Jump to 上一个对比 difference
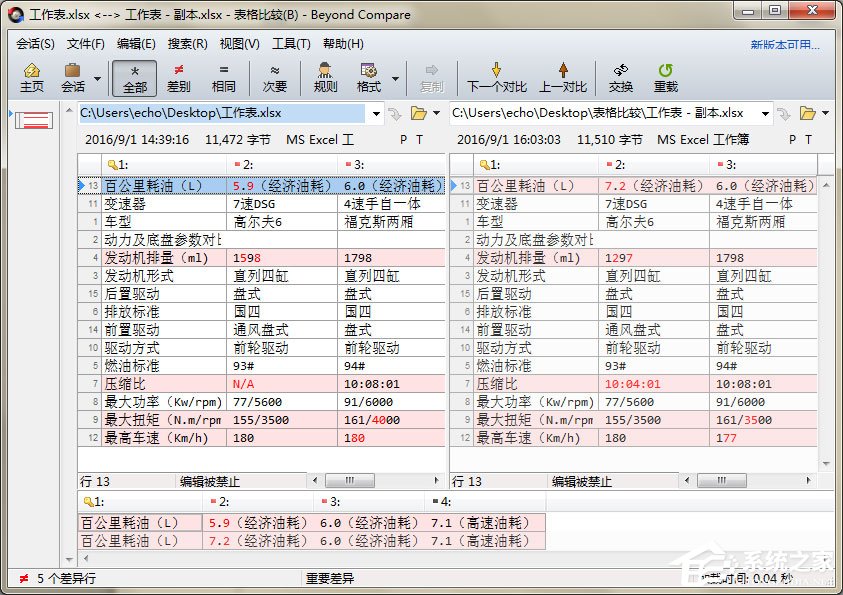This screenshot has width=843, height=595. coord(562,76)
